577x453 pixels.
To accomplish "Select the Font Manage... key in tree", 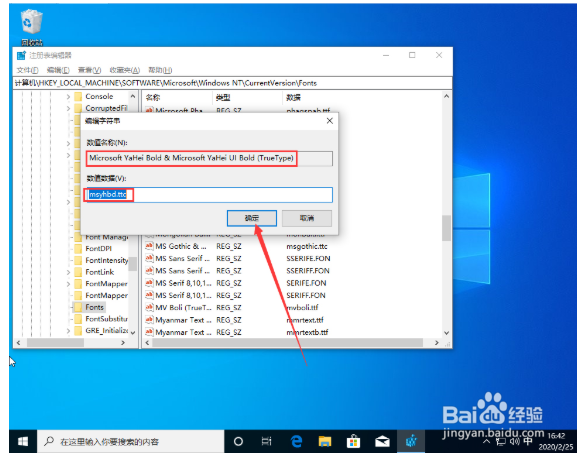I will [107, 237].
